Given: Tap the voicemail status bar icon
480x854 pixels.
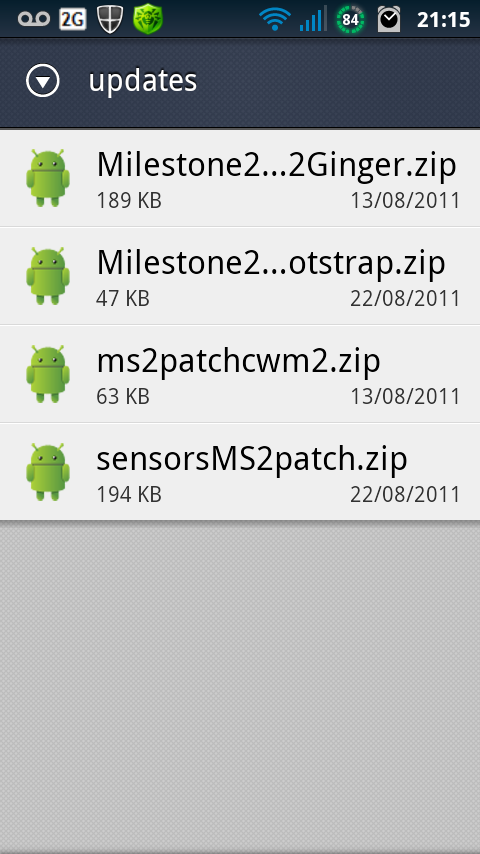Looking at the screenshot, I should 34,20.
